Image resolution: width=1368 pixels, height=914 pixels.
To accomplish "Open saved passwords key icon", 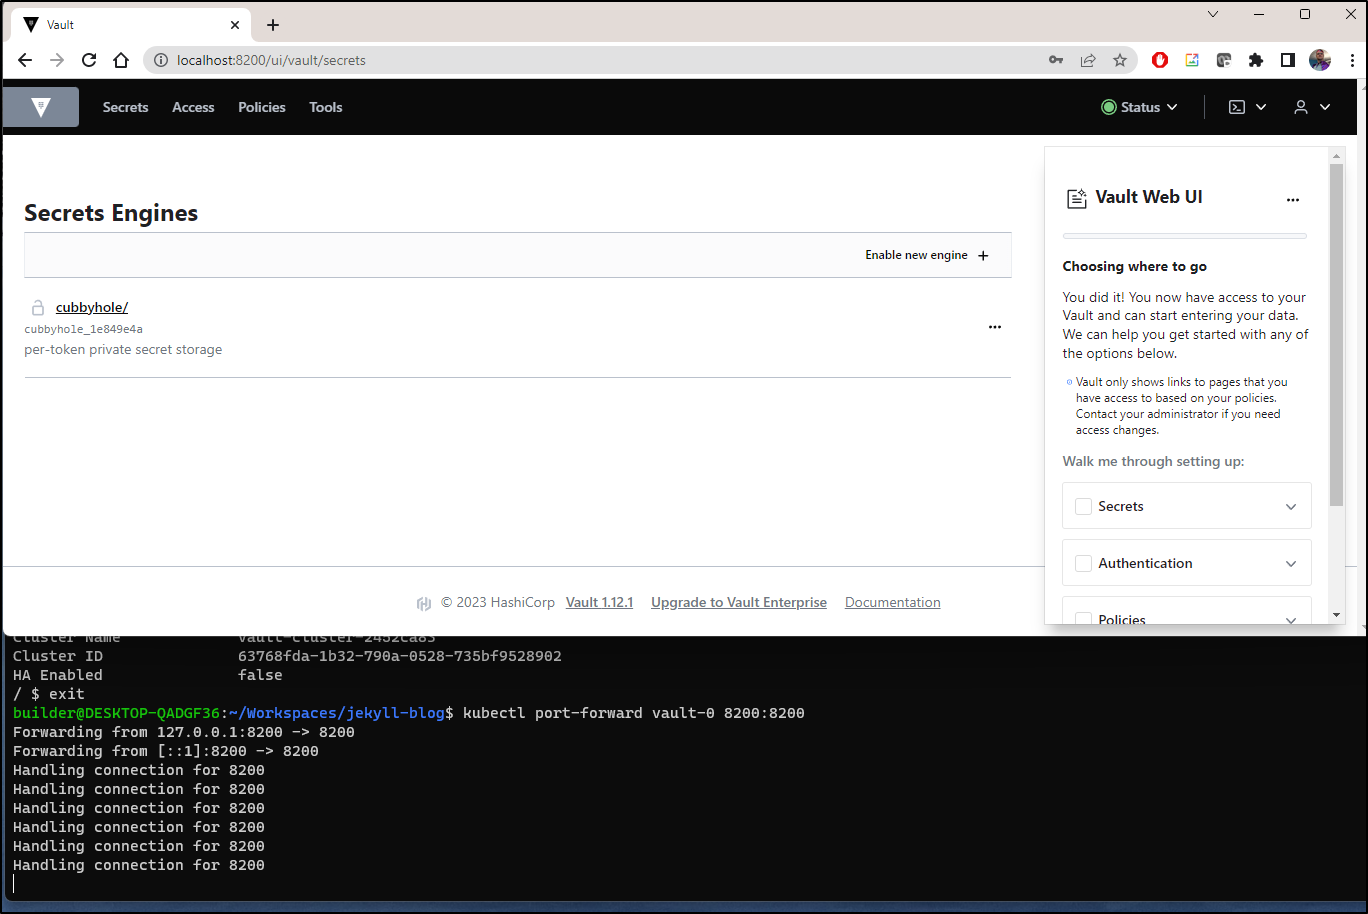I will (x=1056, y=60).
